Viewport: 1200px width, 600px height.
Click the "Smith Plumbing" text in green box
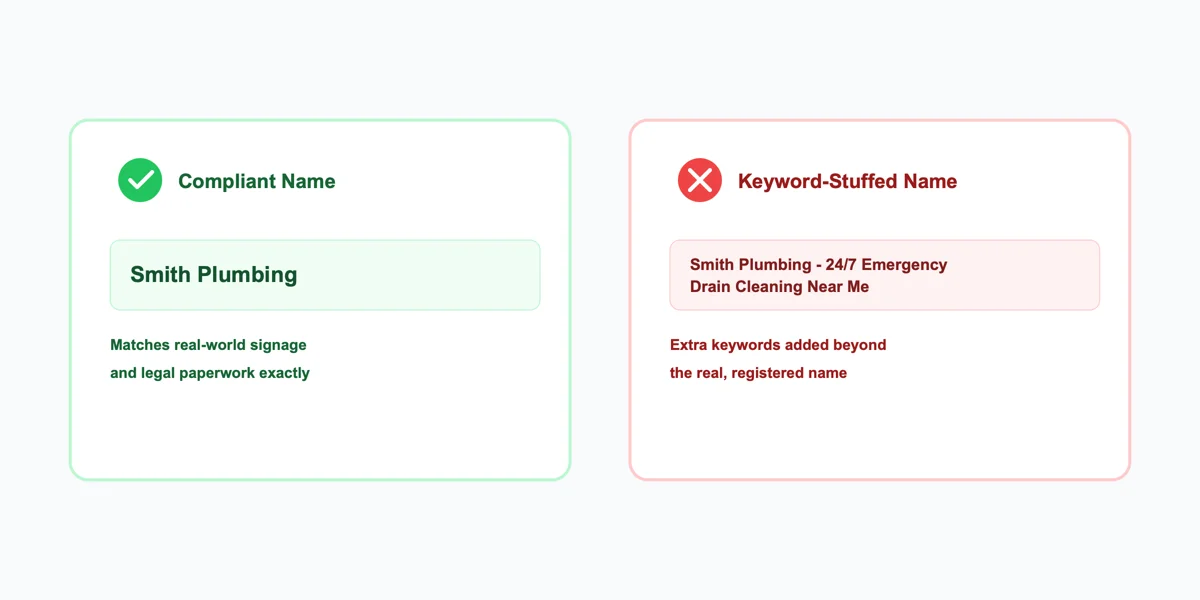(x=214, y=274)
